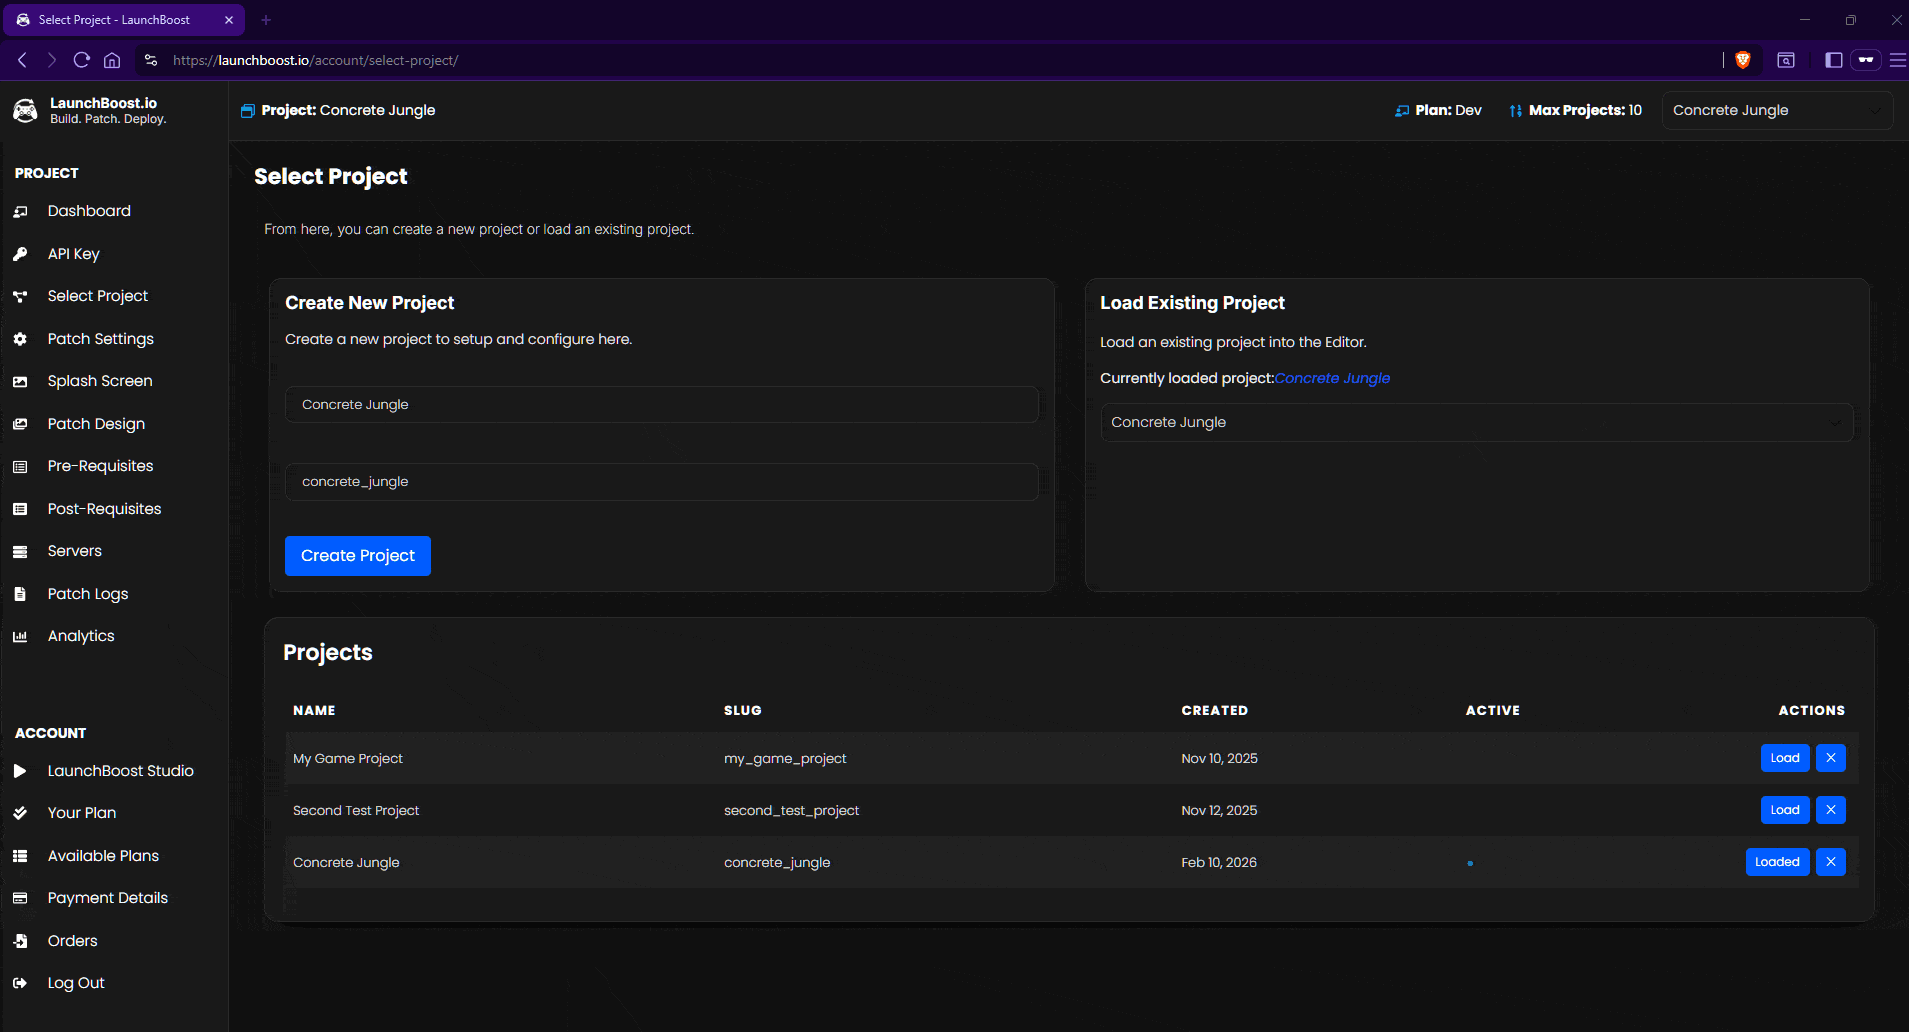This screenshot has width=1909, height=1032.
Task: Click the site settings icon before URL
Action: click(x=151, y=60)
